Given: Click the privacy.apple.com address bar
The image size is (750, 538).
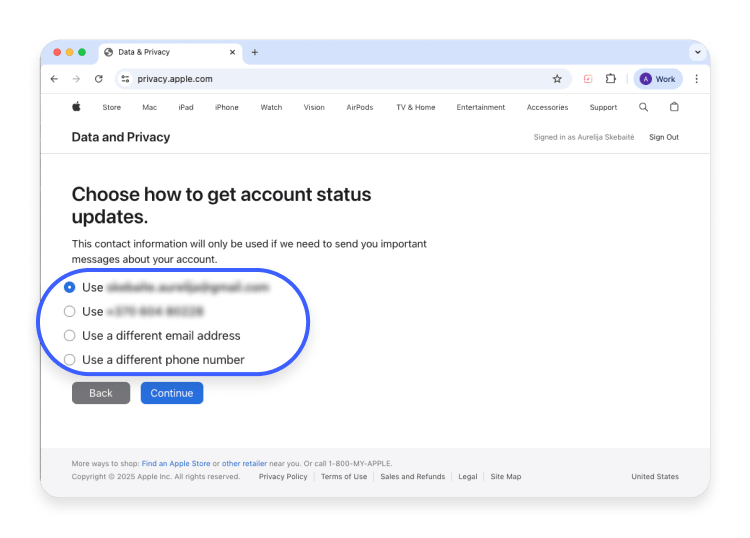Looking at the screenshot, I should (343, 79).
